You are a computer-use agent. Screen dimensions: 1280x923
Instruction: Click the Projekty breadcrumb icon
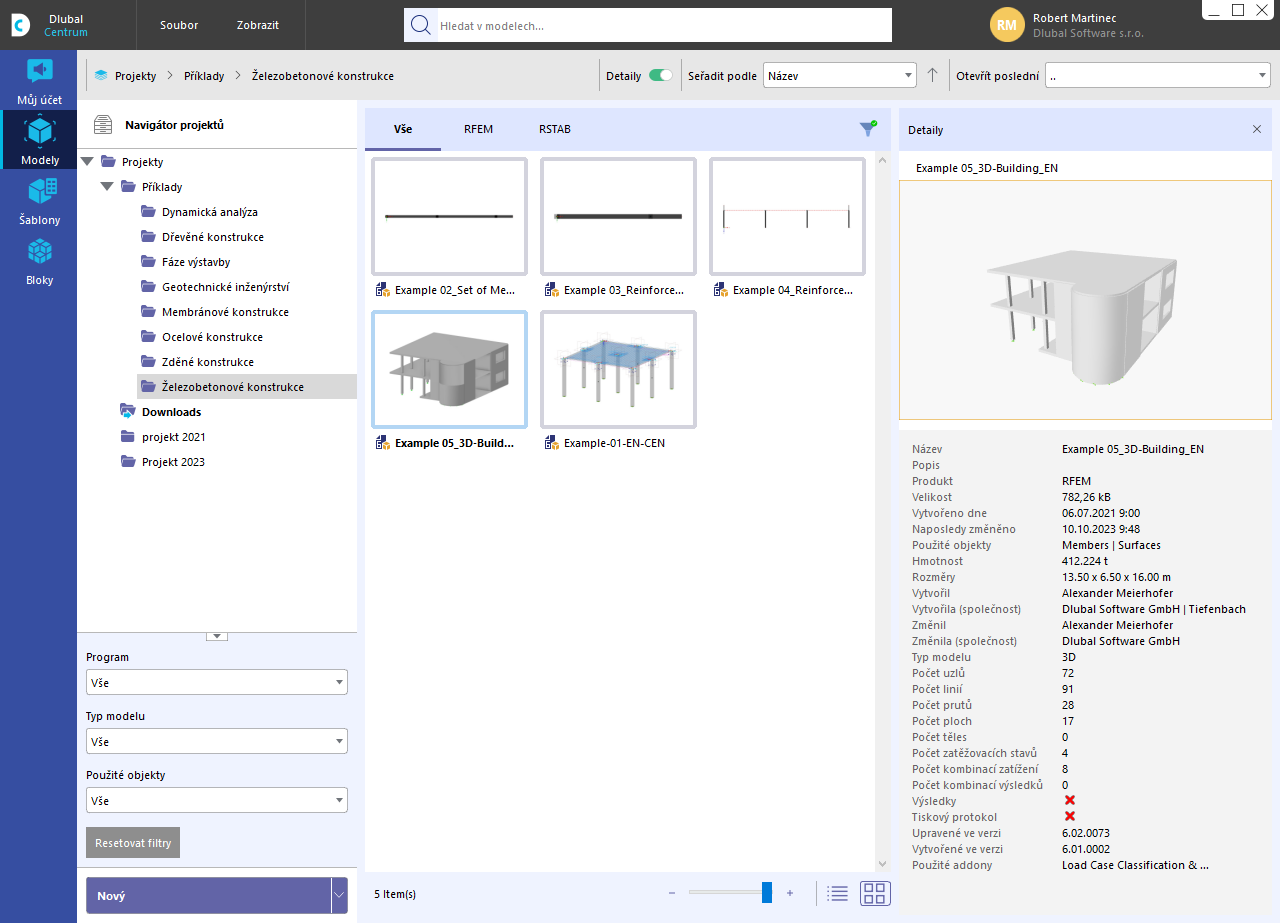click(101, 76)
